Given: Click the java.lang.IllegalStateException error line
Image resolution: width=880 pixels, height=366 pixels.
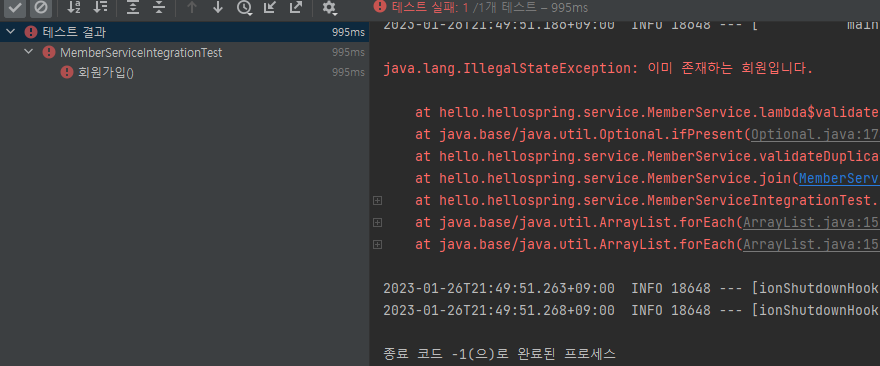Looking at the screenshot, I should (598, 69).
